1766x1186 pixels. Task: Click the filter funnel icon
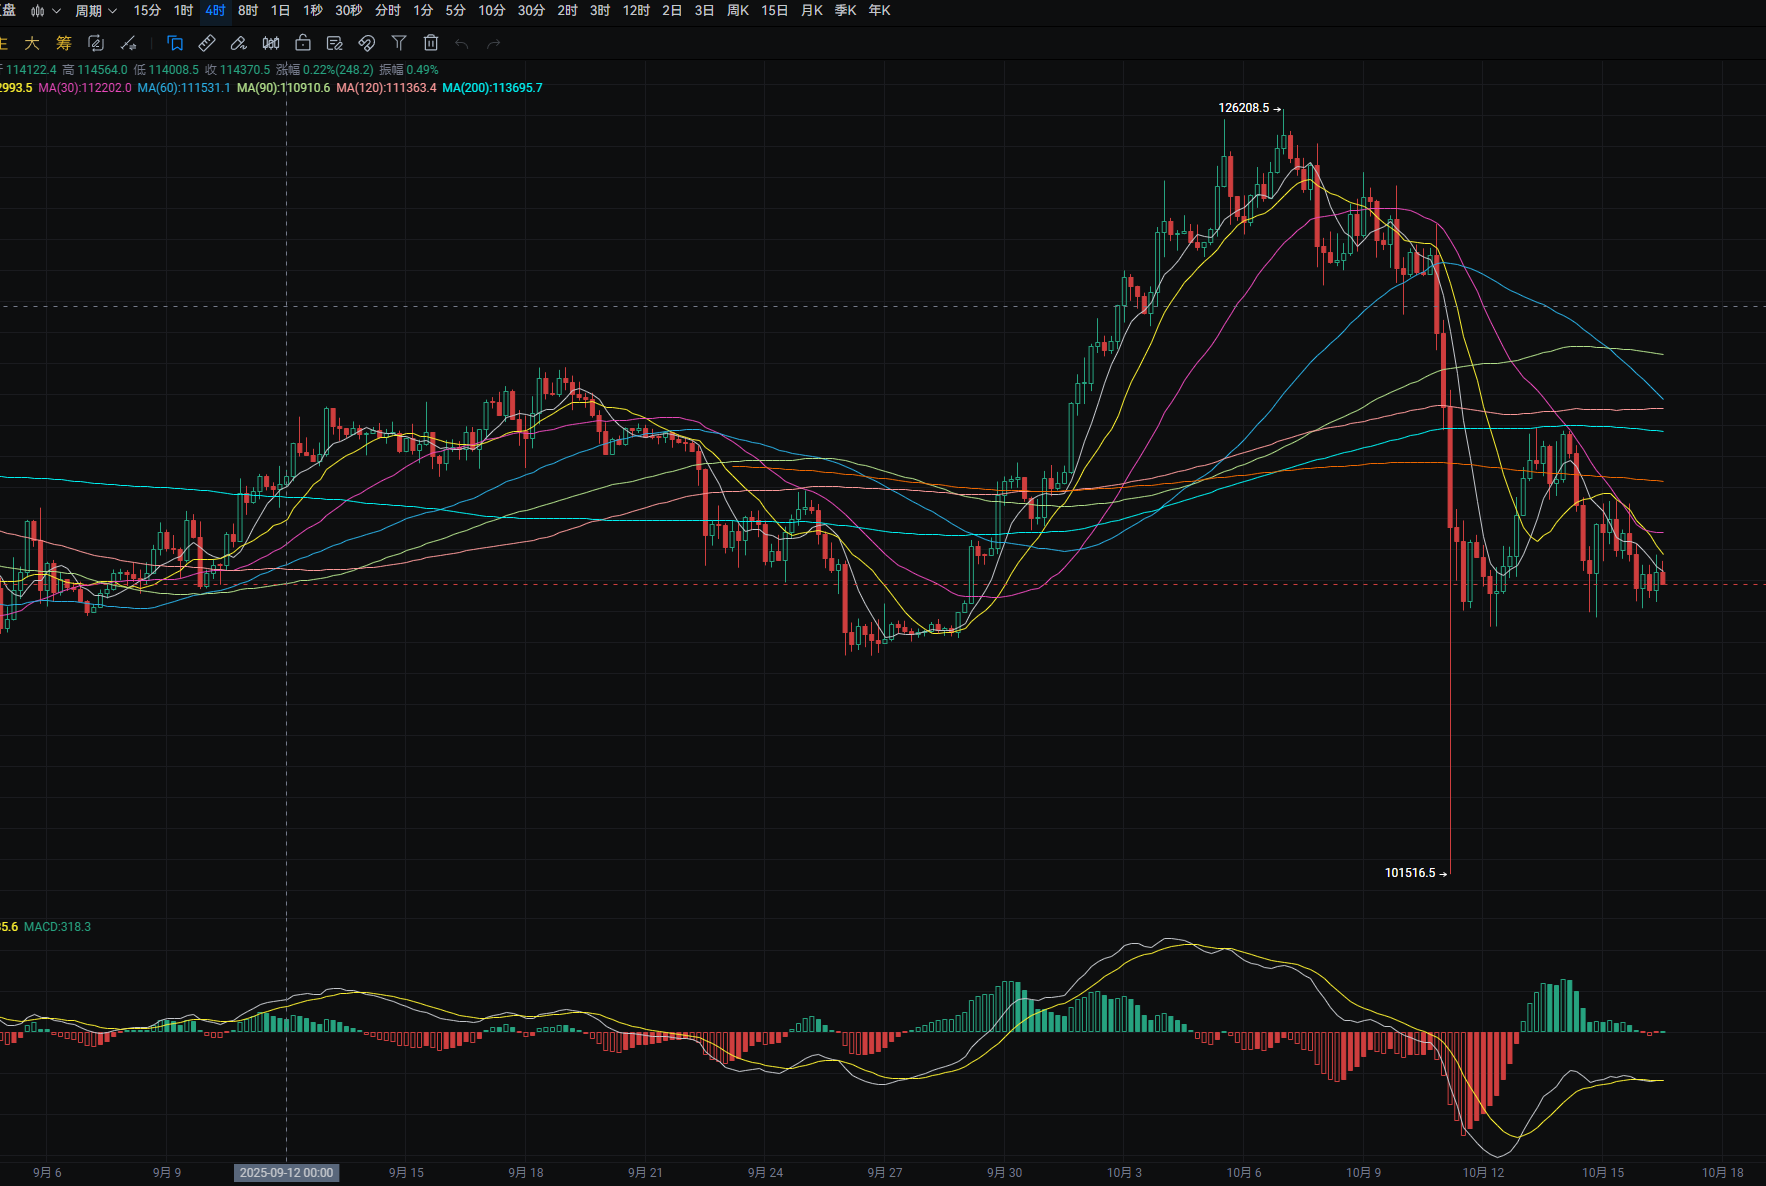click(399, 43)
